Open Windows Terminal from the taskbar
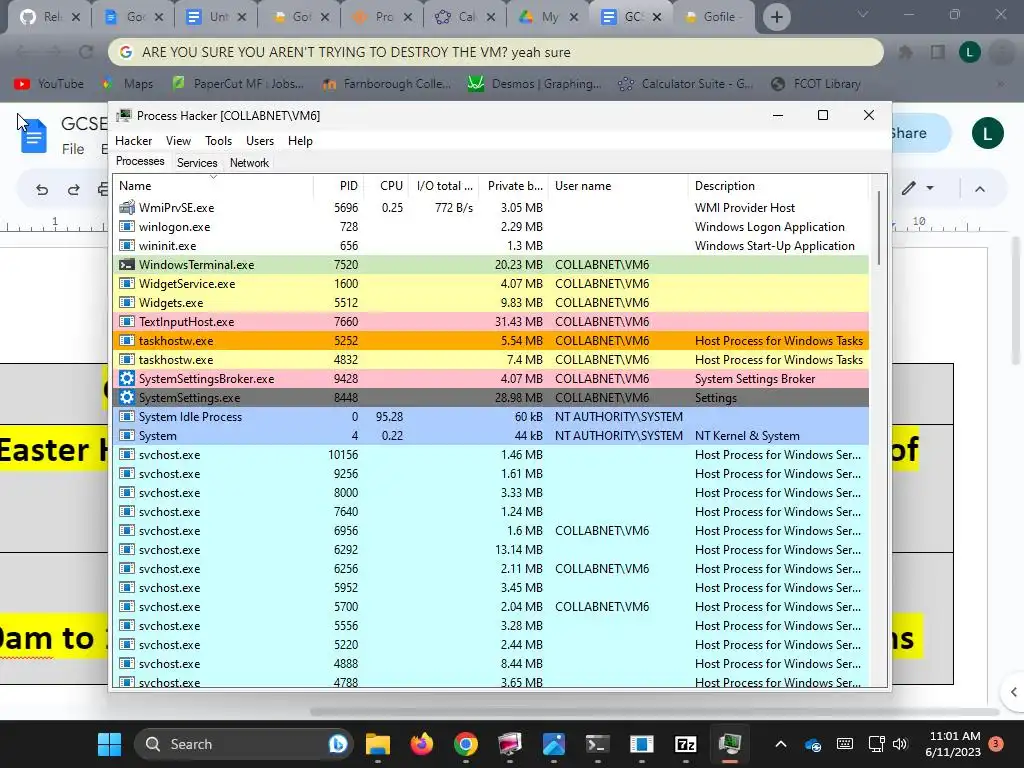This screenshot has width=1024, height=768. pos(597,744)
